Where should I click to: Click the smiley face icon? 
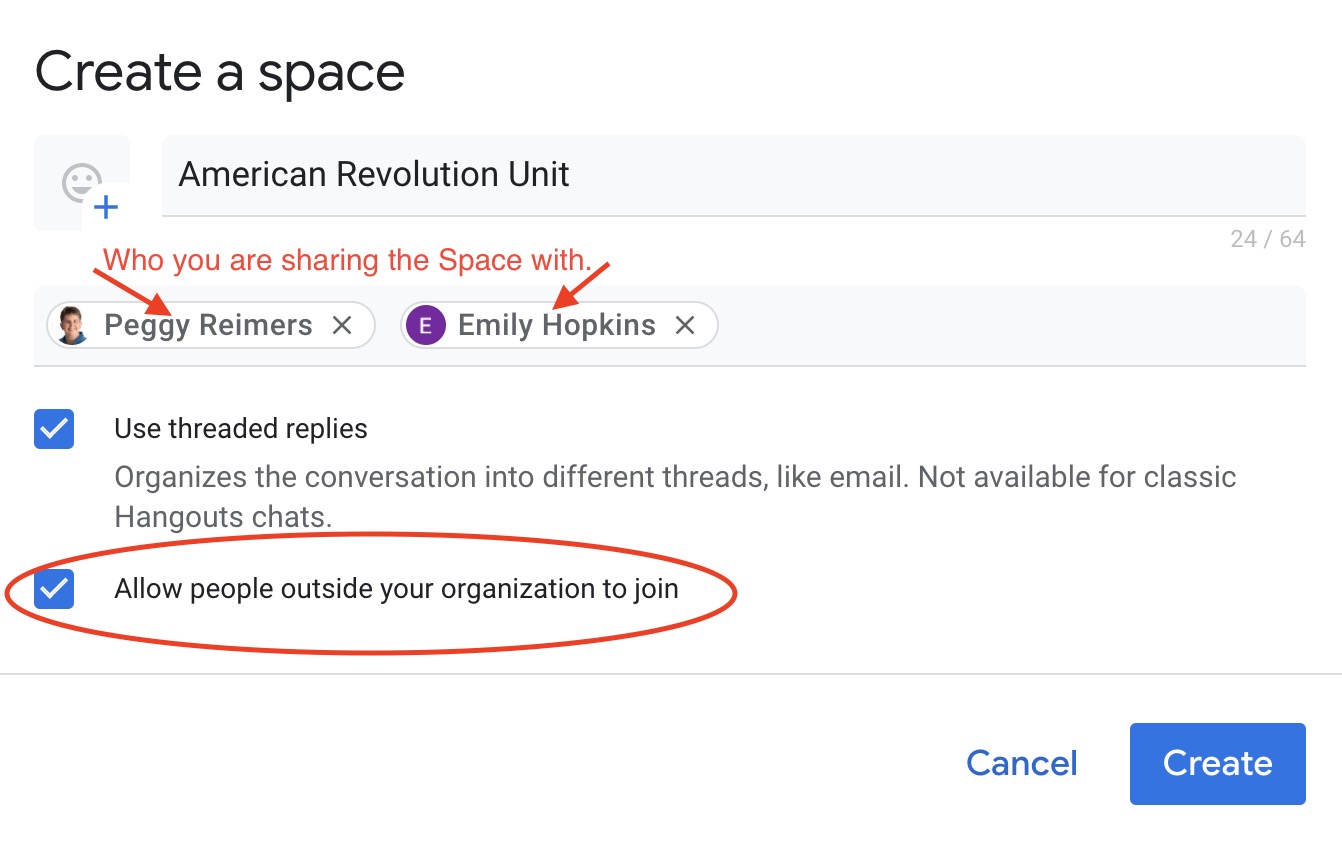coord(82,178)
